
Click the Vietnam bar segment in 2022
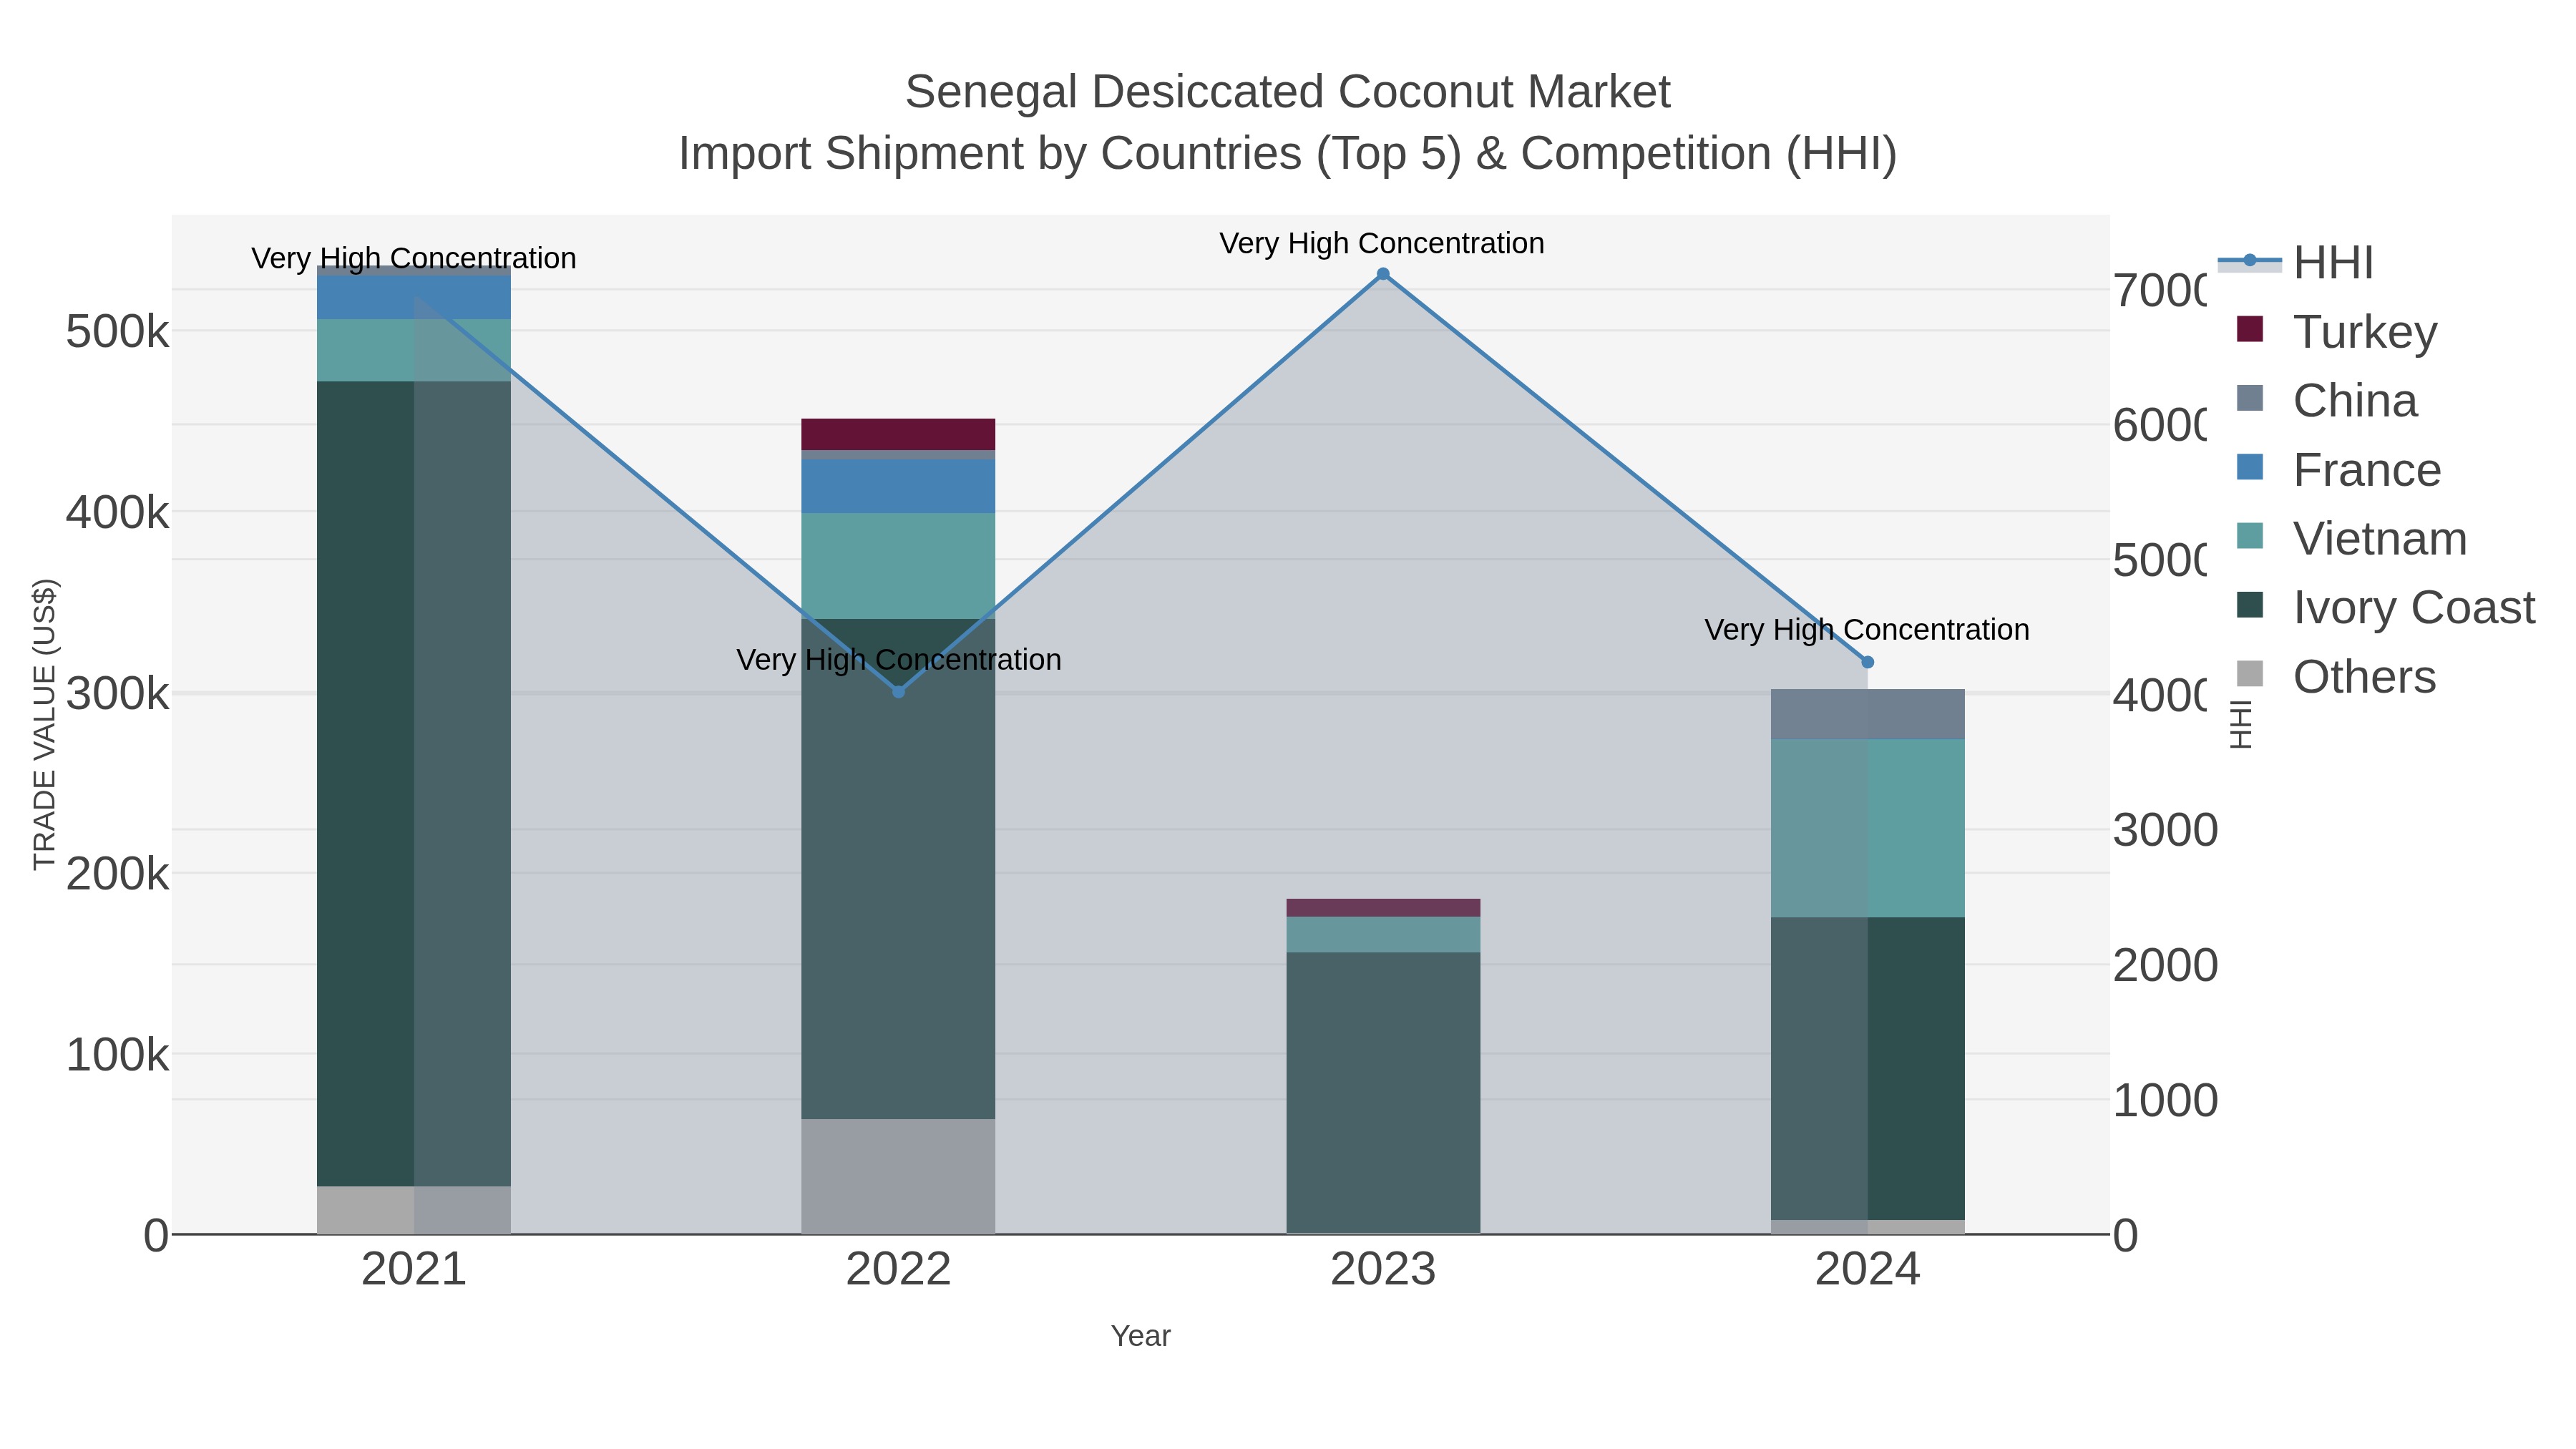coord(898,566)
